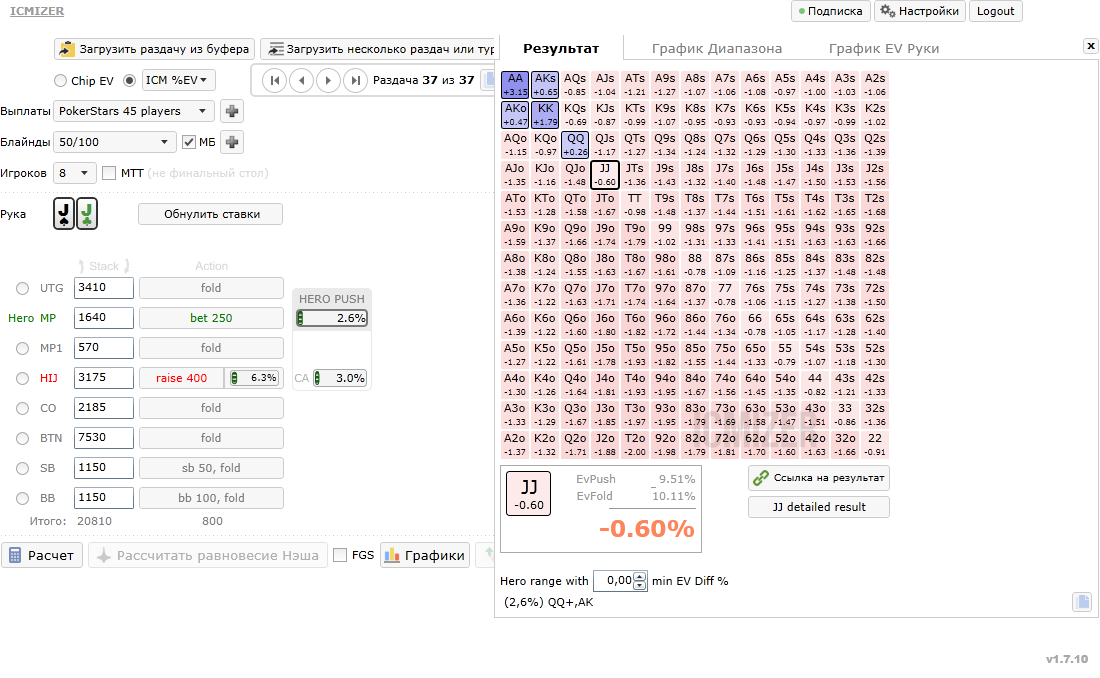
Task: Go to previous hand icon
Action: pyautogui.click(x=302, y=81)
